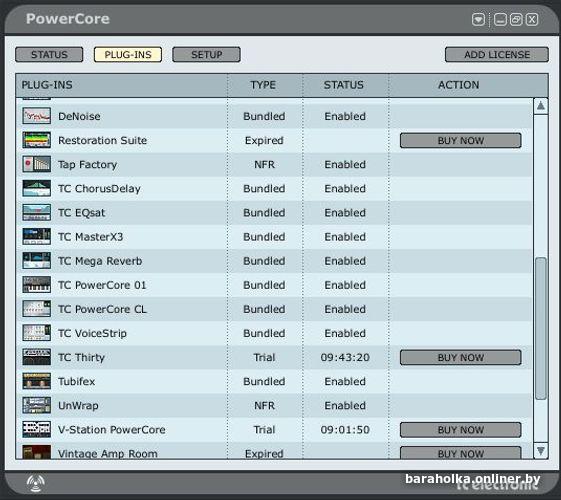Screen dimensions: 561x500
Task: Click the vertical scrollbar thumb
Action: tap(541, 328)
